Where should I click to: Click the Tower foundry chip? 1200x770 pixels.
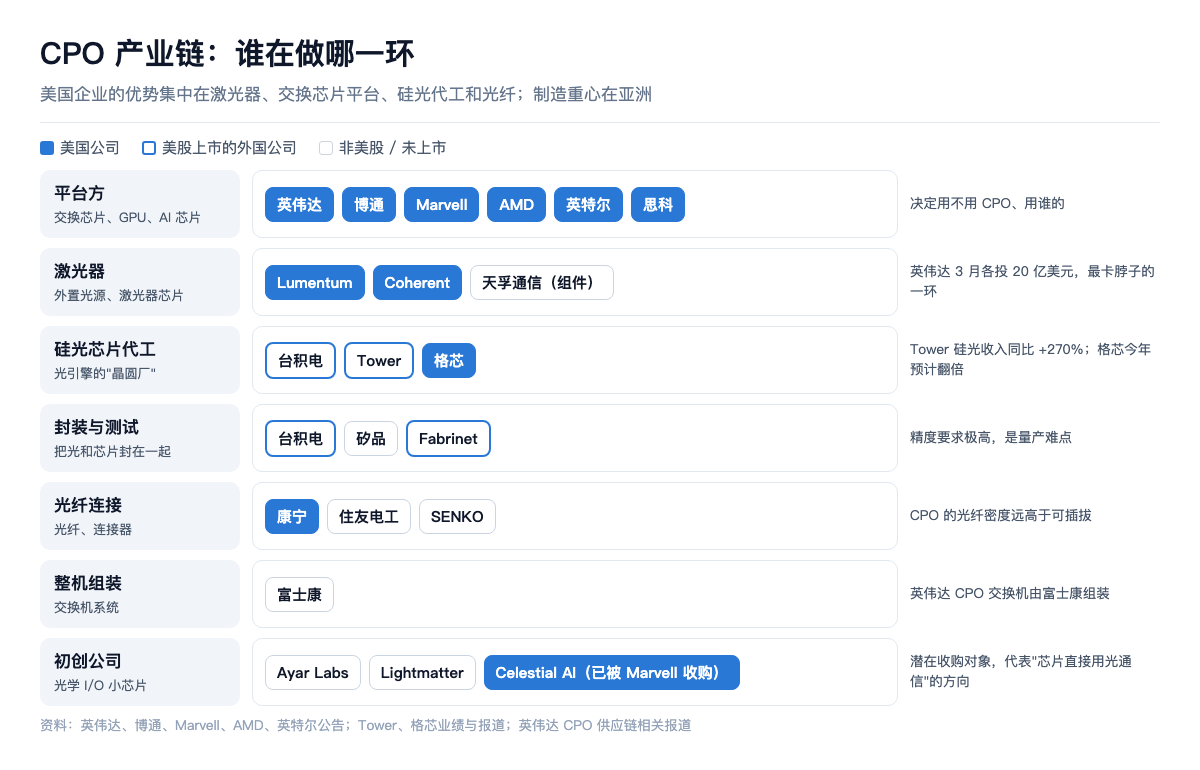coord(379,360)
